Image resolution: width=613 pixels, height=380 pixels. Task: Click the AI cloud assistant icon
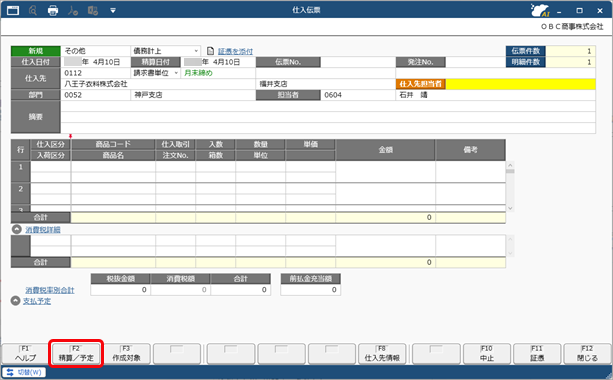pyautogui.click(x=540, y=10)
